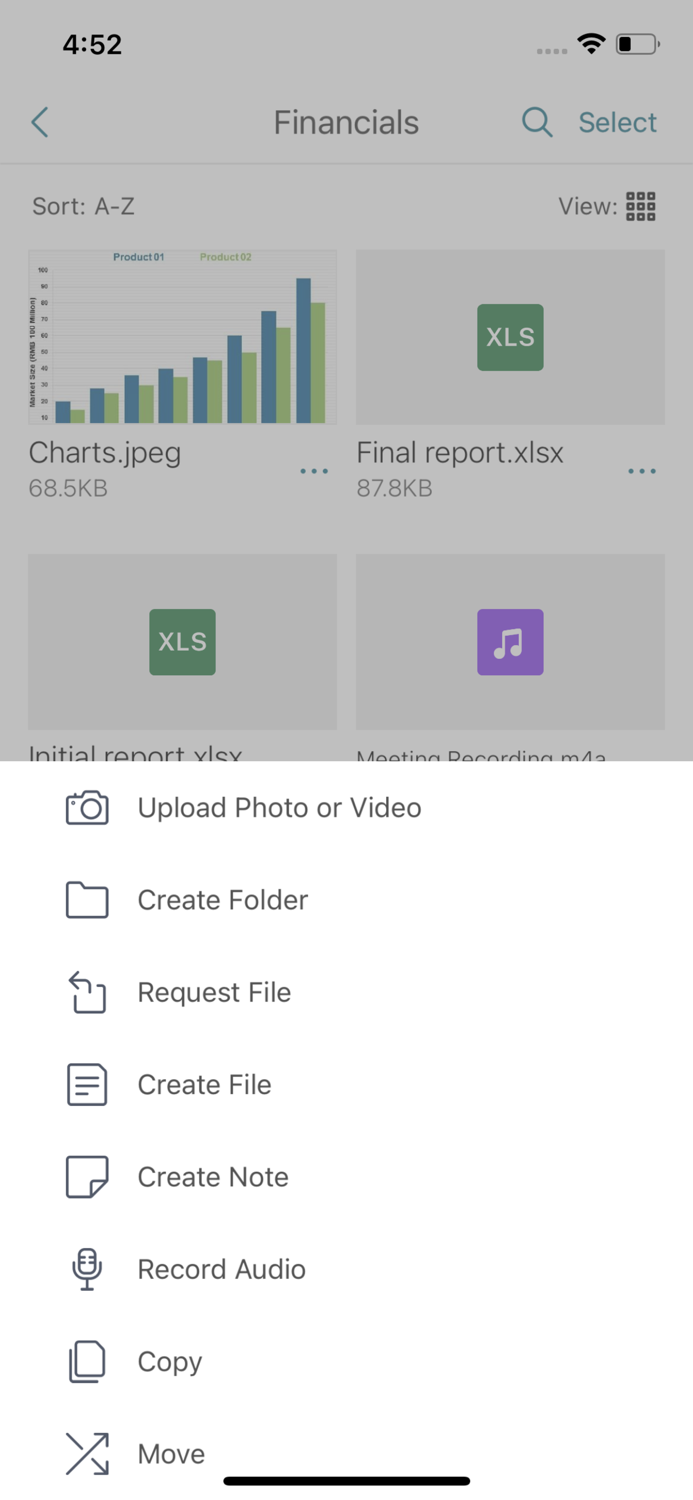Open the Upload Photo or Video camera icon

(86, 807)
